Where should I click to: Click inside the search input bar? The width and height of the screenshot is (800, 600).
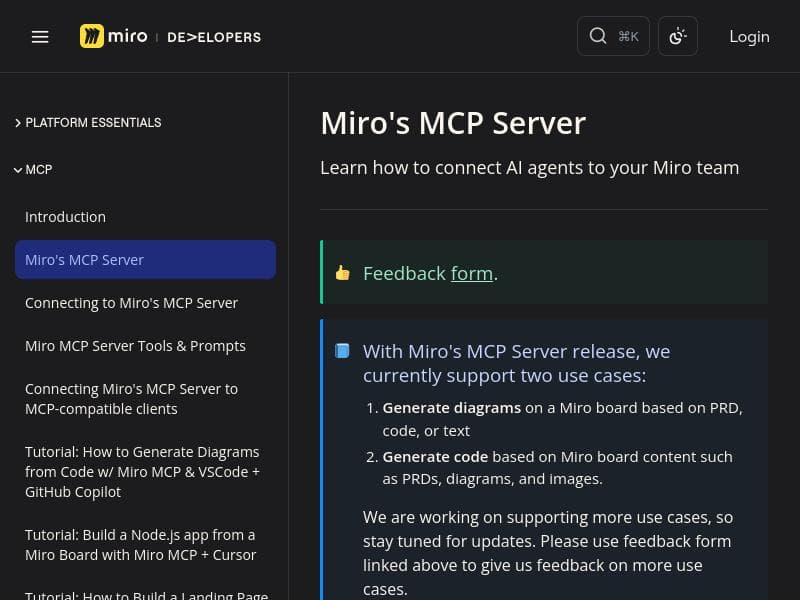(613, 36)
